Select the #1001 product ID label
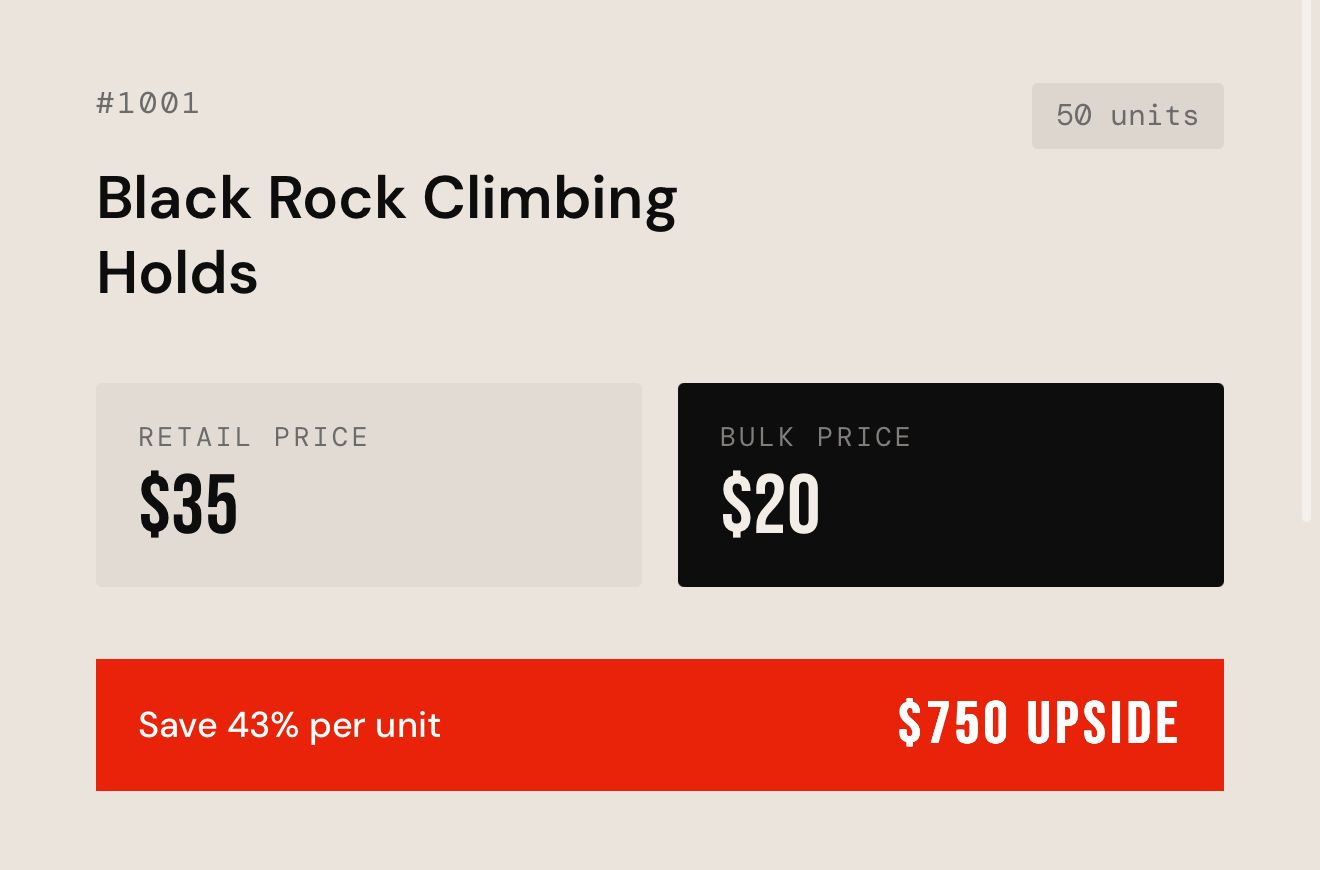 tap(148, 103)
